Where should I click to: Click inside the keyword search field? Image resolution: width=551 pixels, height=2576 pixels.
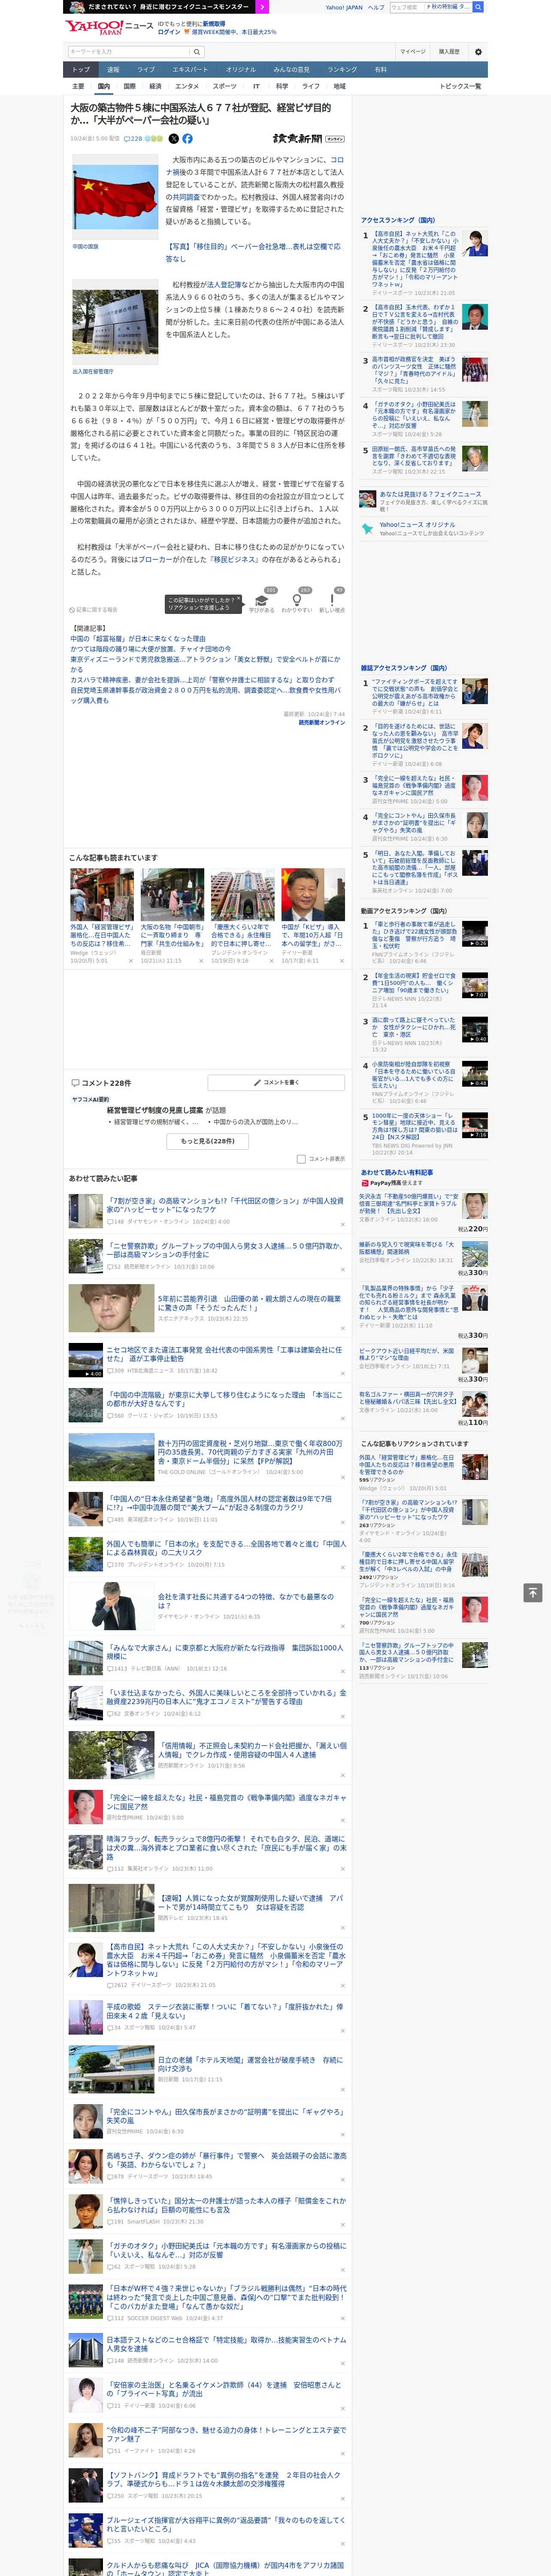pyautogui.click(x=128, y=51)
